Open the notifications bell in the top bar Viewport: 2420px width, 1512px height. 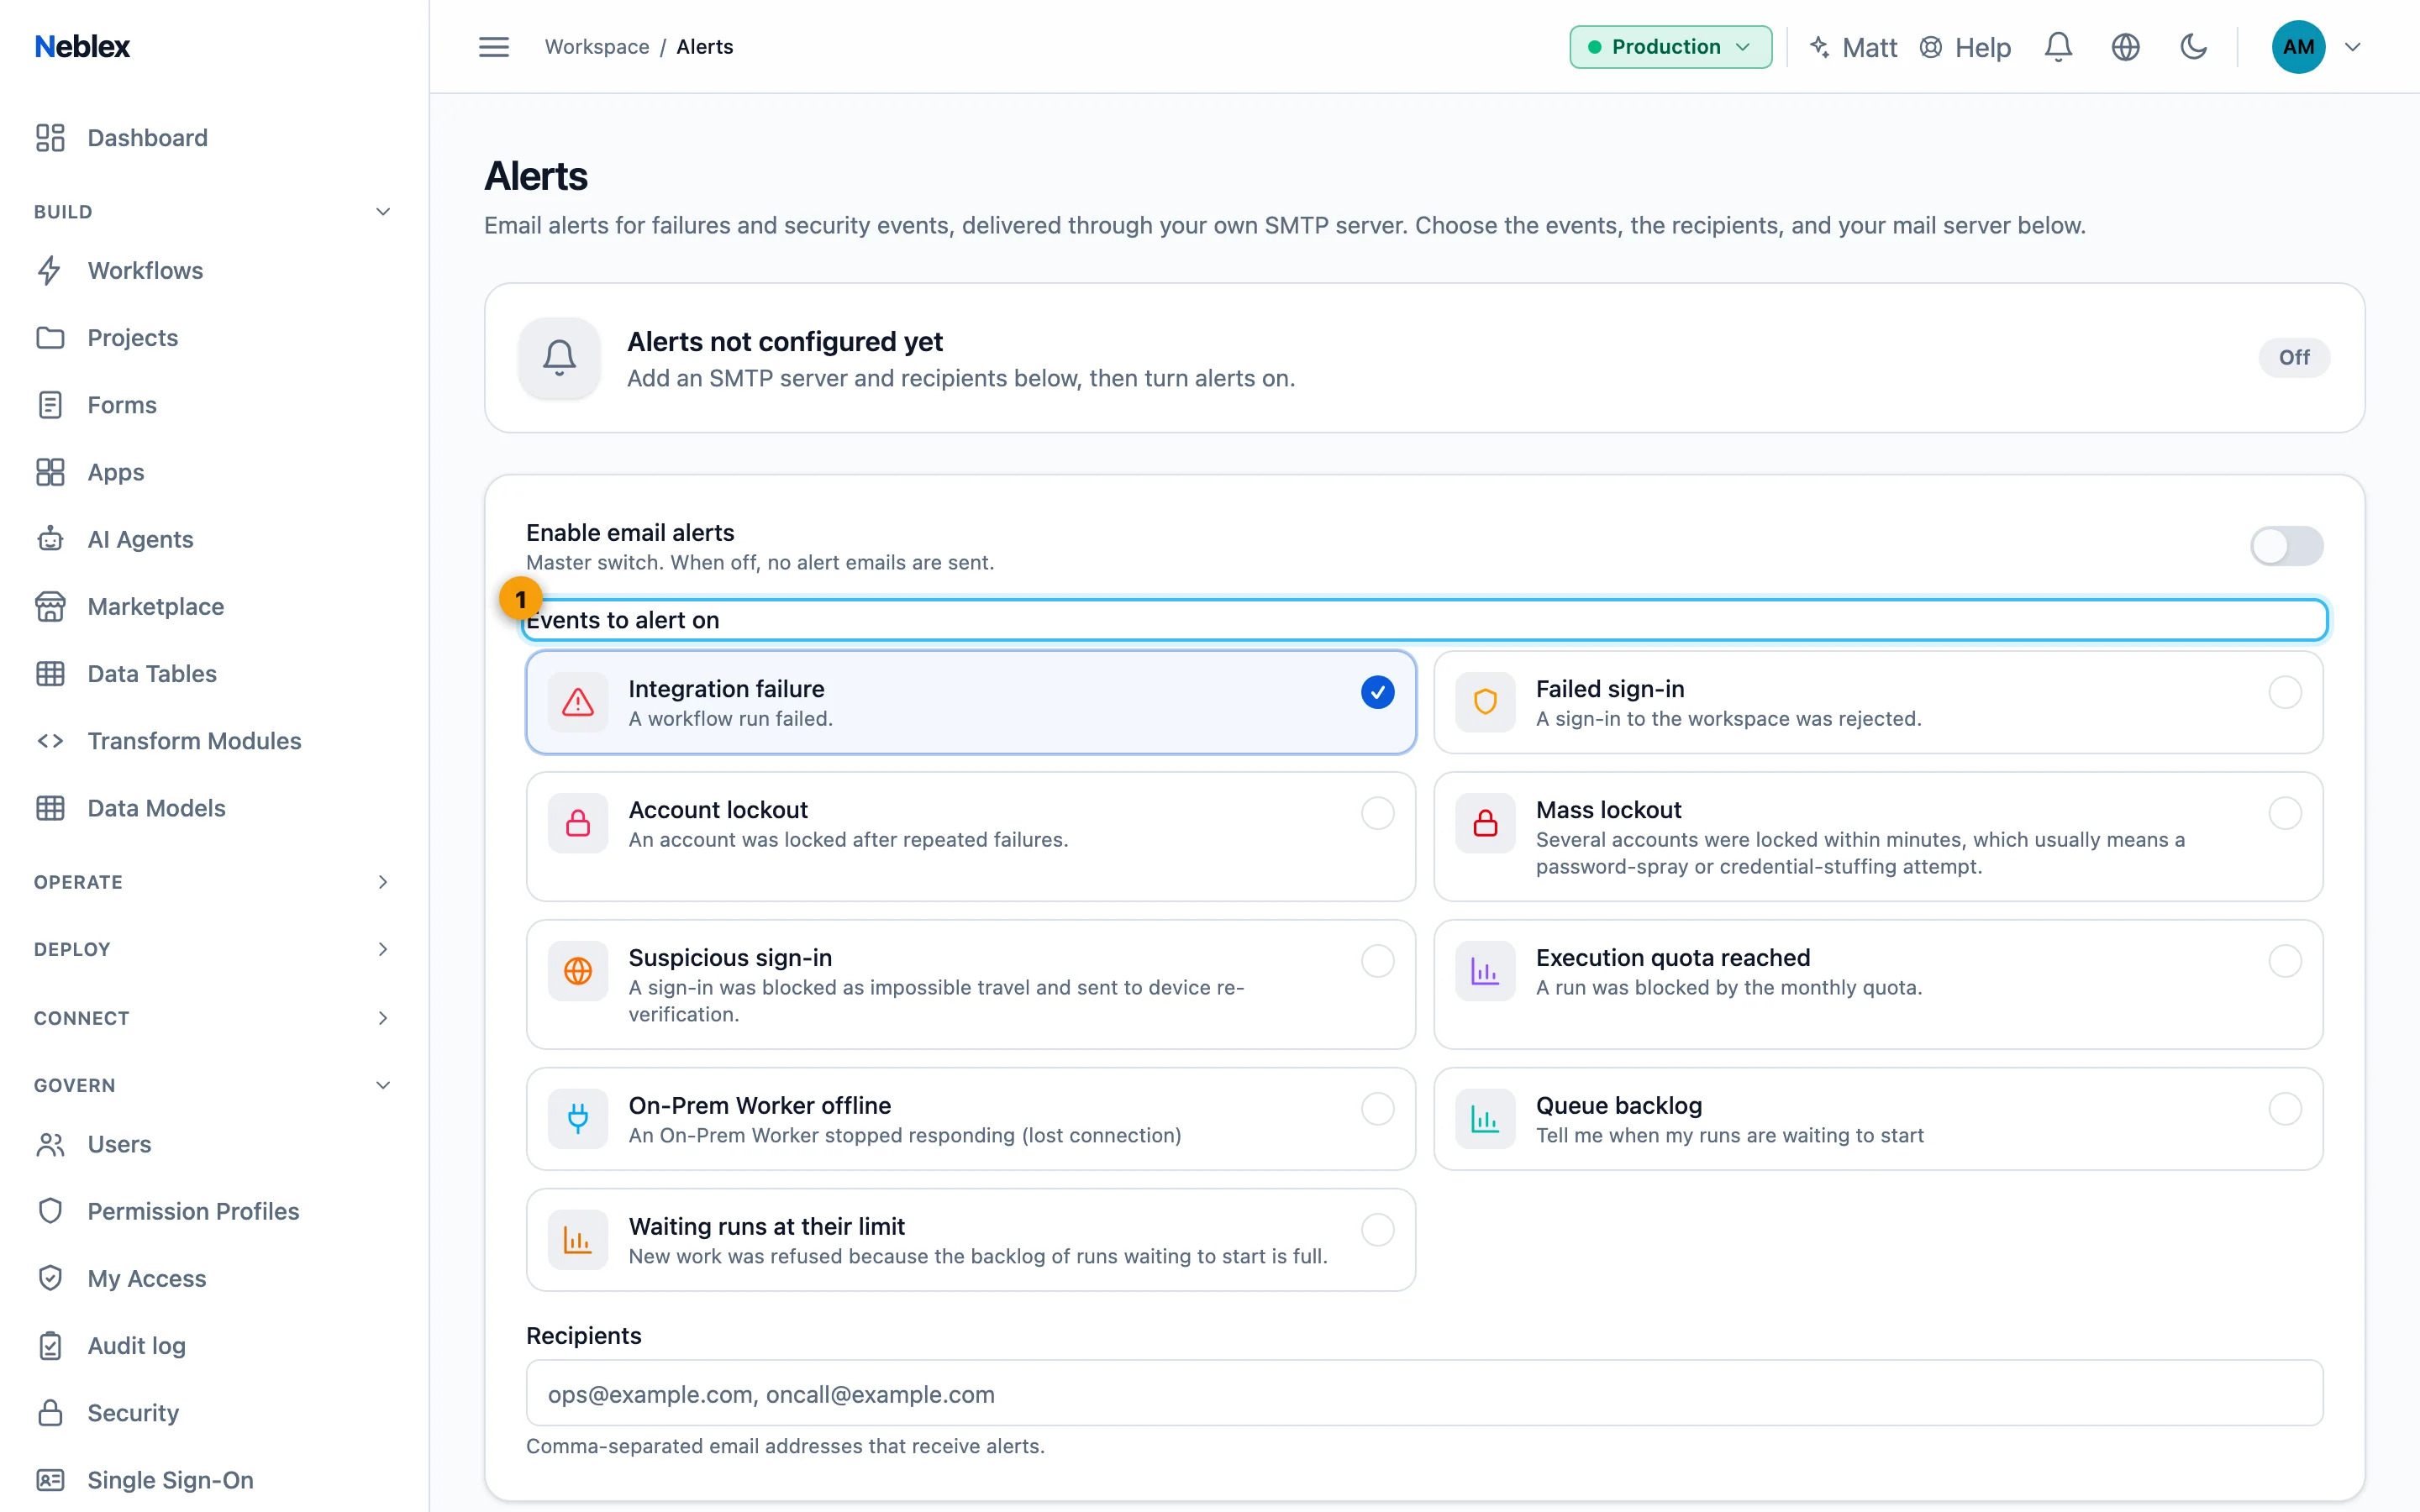point(2058,47)
